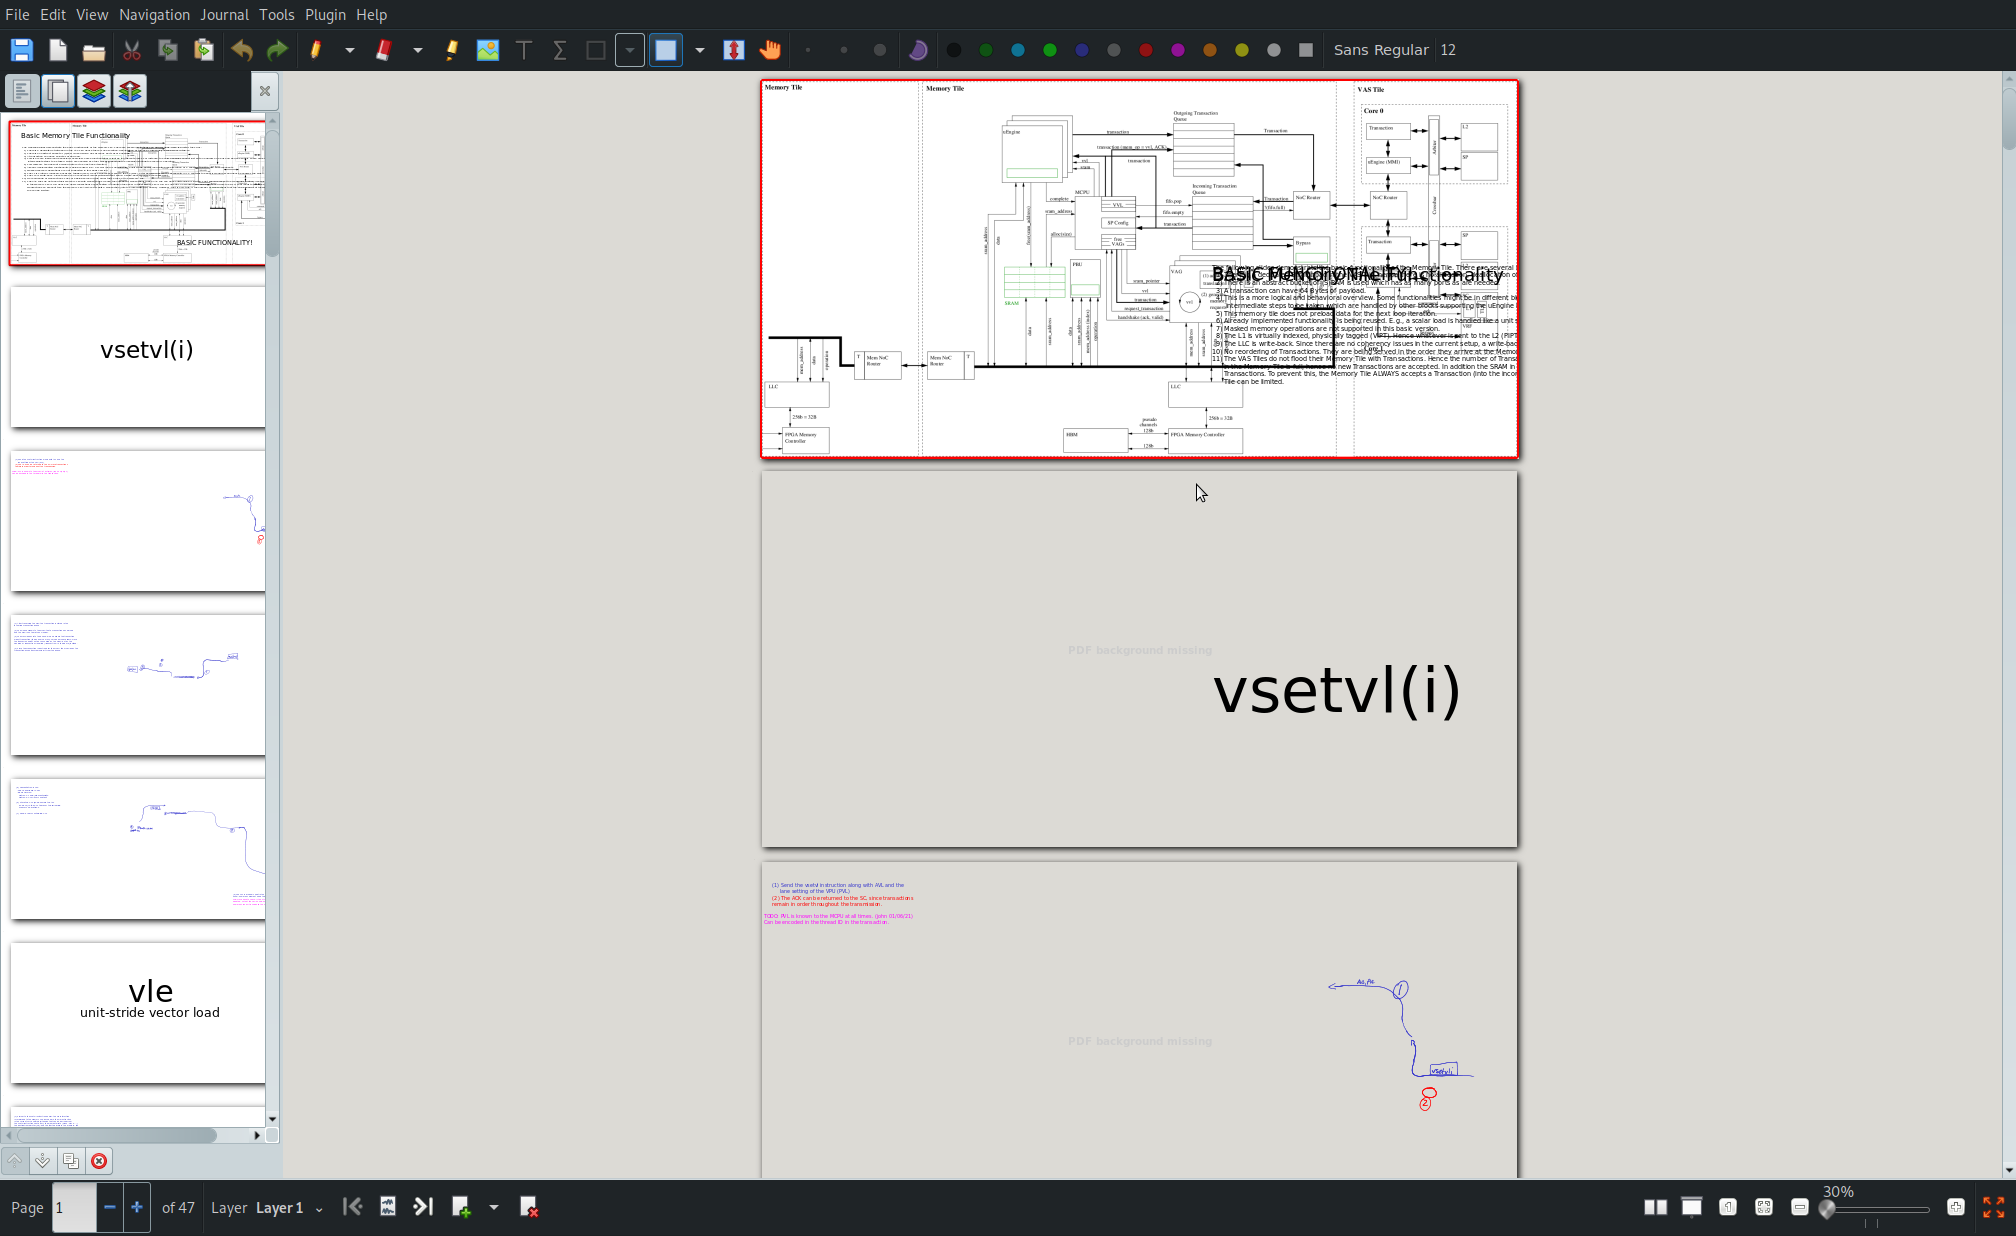This screenshot has height=1236, width=2016.
Task: Go to the last page
Action: pyautogui.click(x=423, y=1207)
